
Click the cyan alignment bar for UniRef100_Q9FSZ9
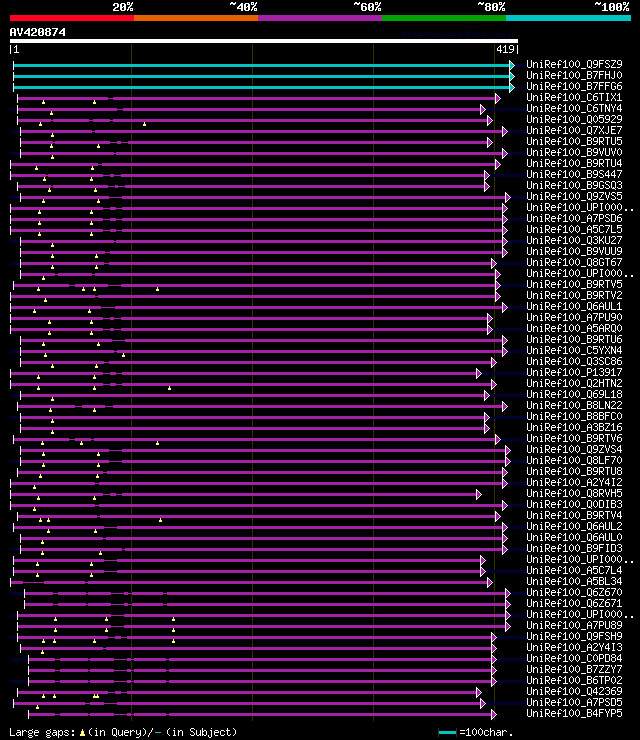click(x=263, y=65)
